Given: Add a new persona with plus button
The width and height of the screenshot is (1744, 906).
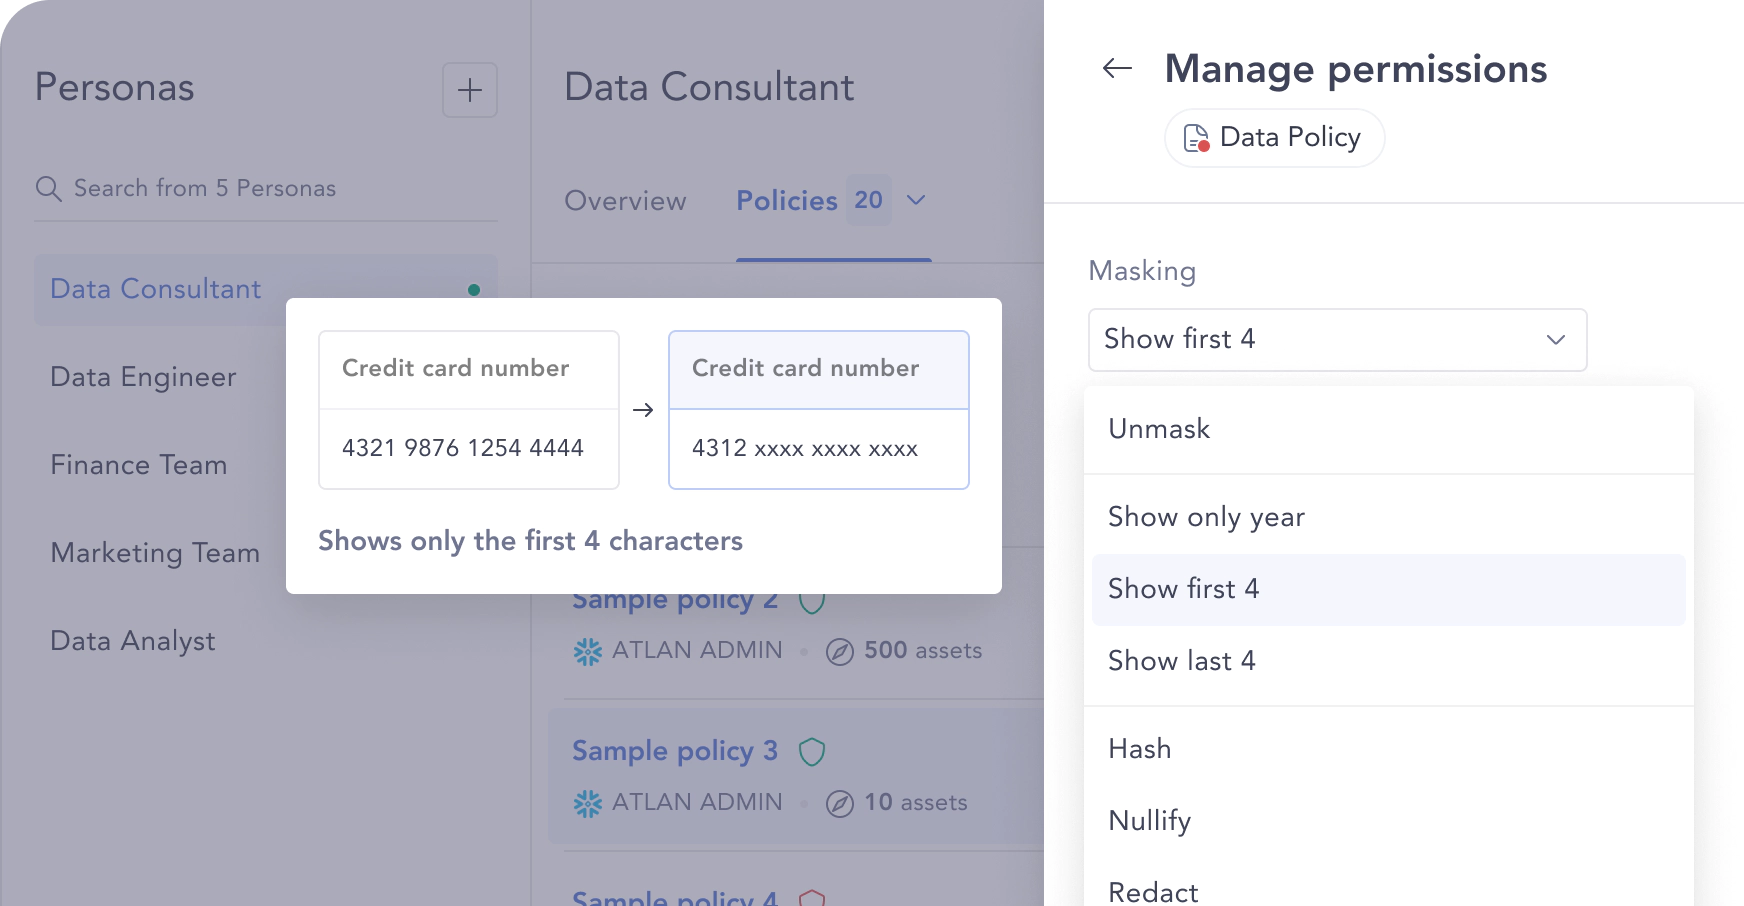Looking at the screenshot, I should [x=470, y=90].
